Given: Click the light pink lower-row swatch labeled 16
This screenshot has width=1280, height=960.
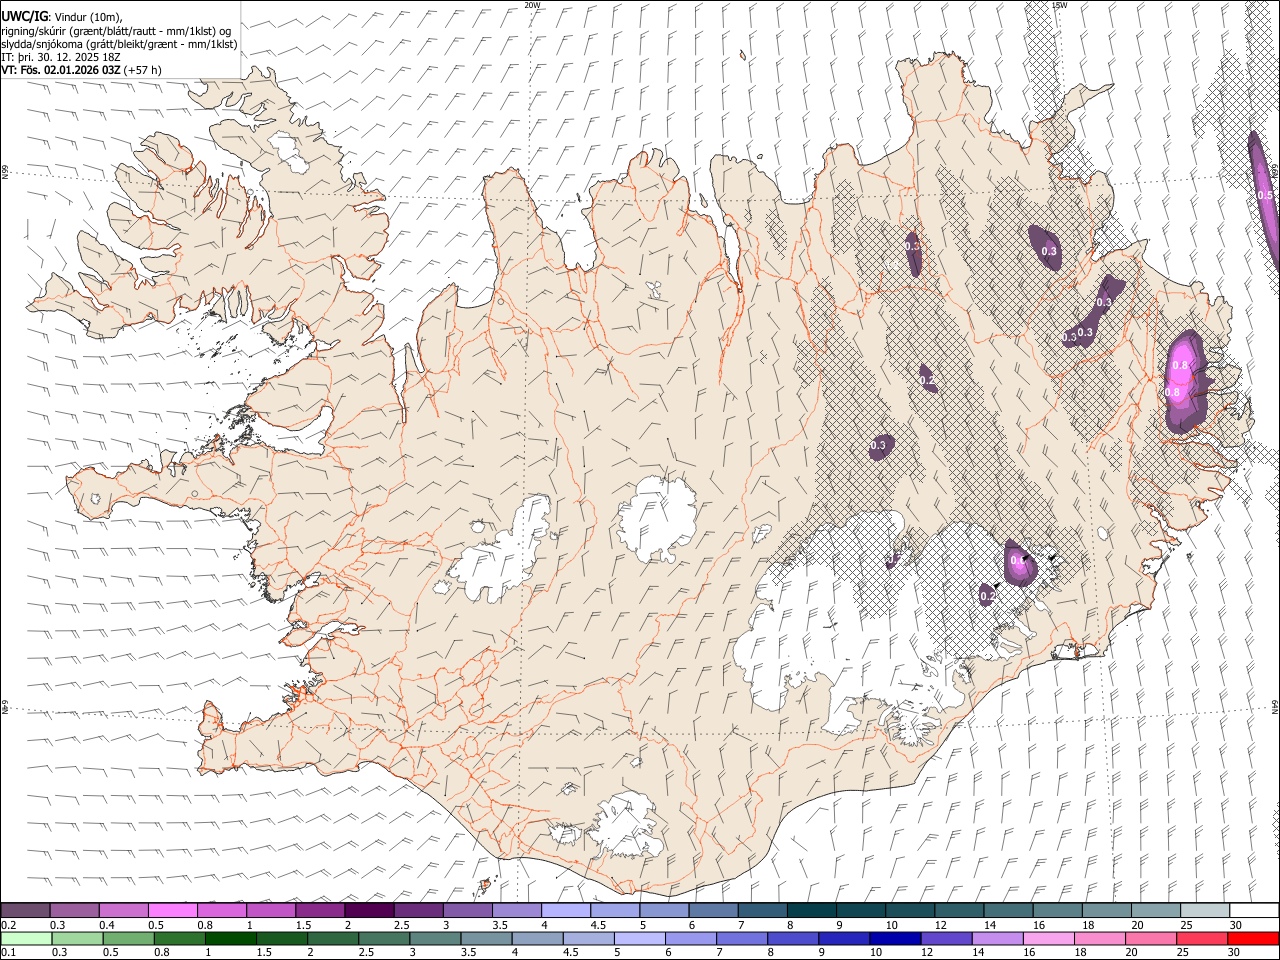Looking at the screenshot, I should click(x=1047, y=938).
